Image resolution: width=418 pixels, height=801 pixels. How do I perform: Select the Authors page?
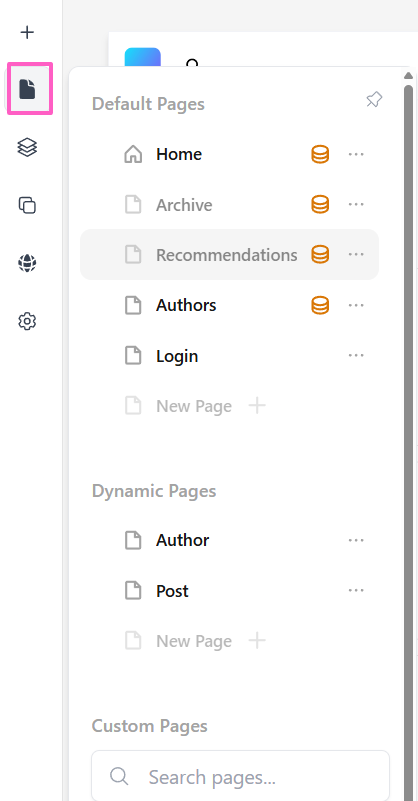click(x=186, y=305)
